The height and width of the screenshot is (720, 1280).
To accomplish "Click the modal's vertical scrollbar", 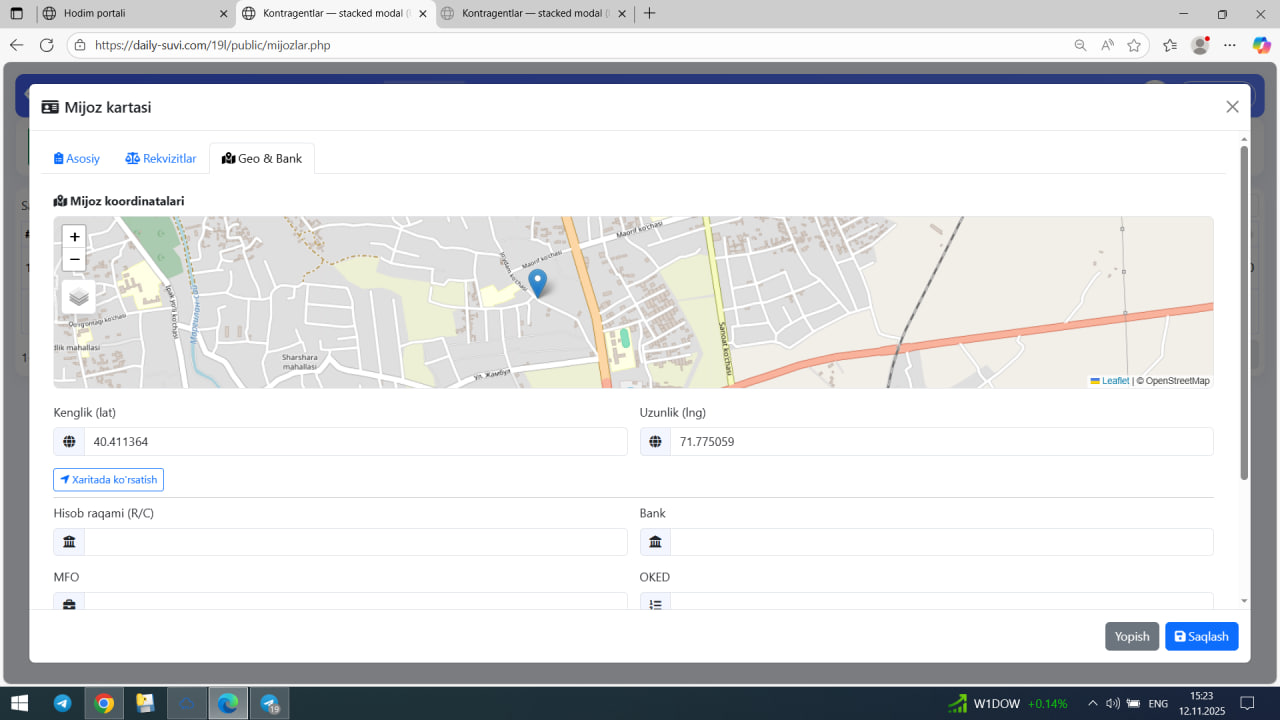I will 1244,310.
